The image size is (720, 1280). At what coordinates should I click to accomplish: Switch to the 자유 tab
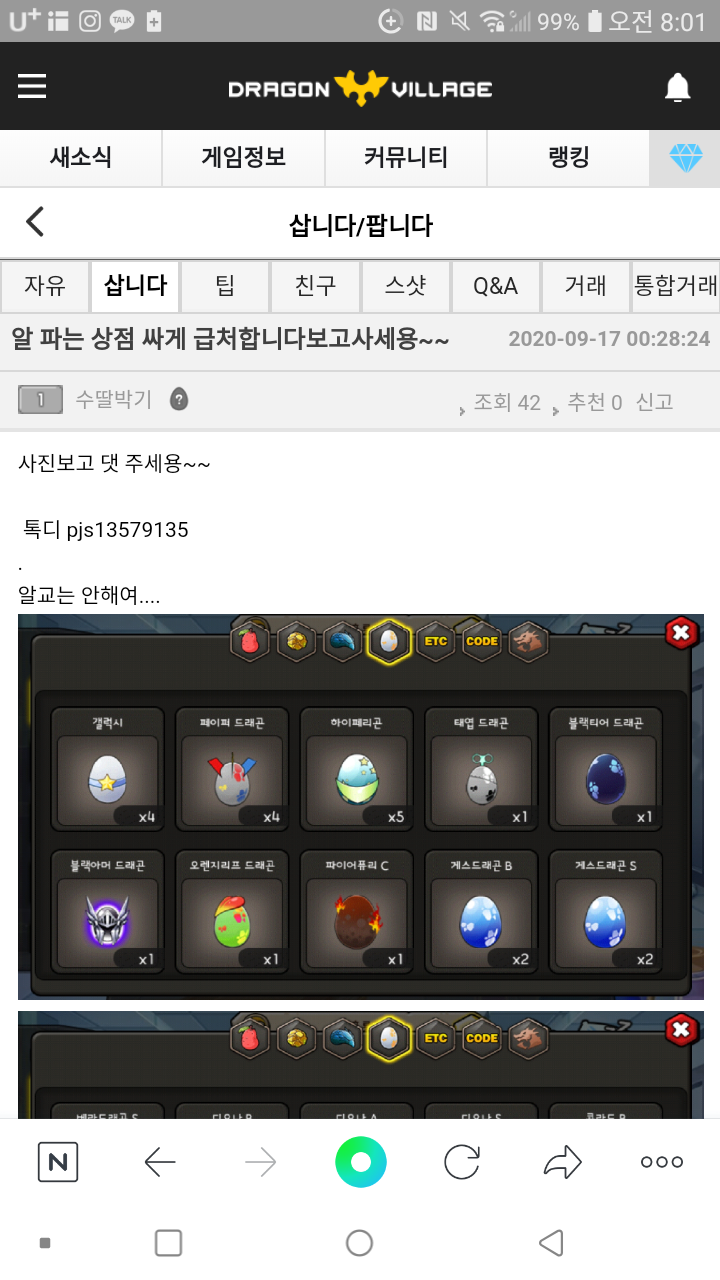click(x=45, y=286)
